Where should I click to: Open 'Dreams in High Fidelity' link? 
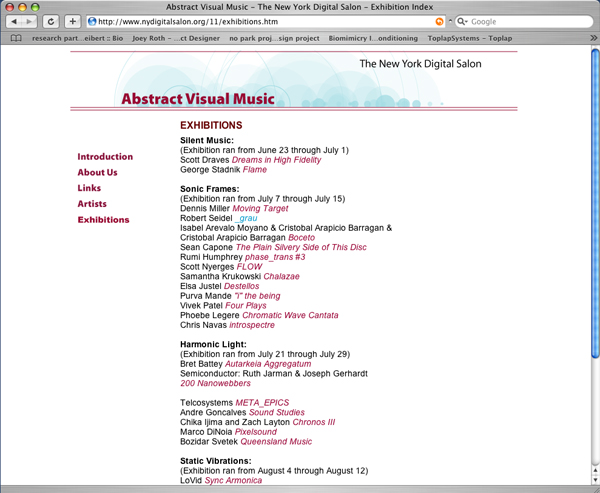tap(276, 160)
